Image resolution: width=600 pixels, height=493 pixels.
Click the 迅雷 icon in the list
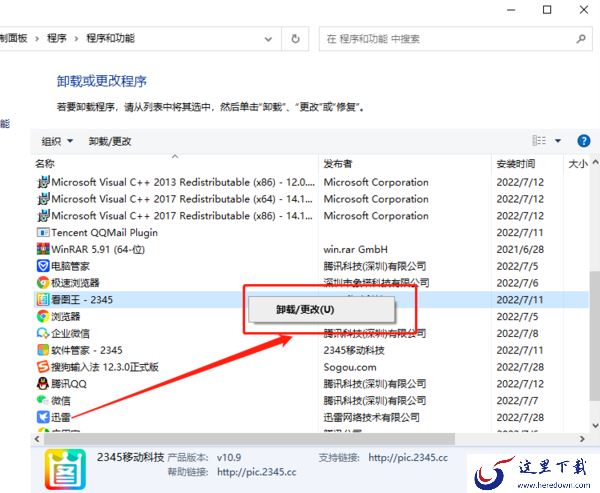click(43, 417)
